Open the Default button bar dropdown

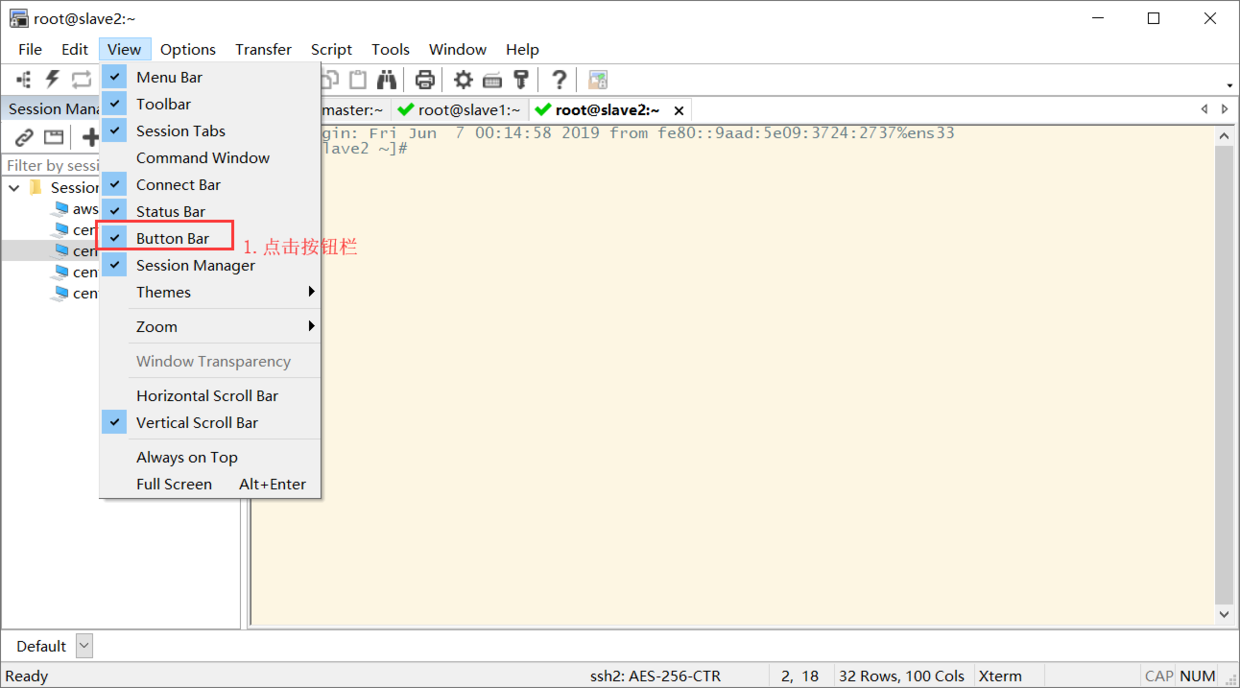tap(84, 646)
